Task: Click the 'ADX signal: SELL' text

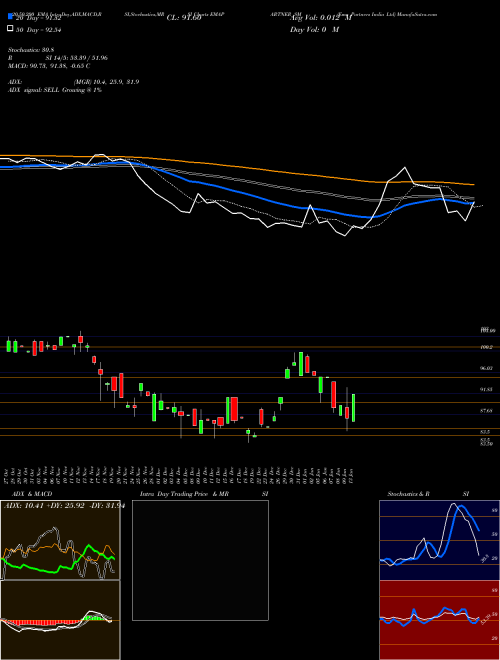Action: [x=34, y=90]
